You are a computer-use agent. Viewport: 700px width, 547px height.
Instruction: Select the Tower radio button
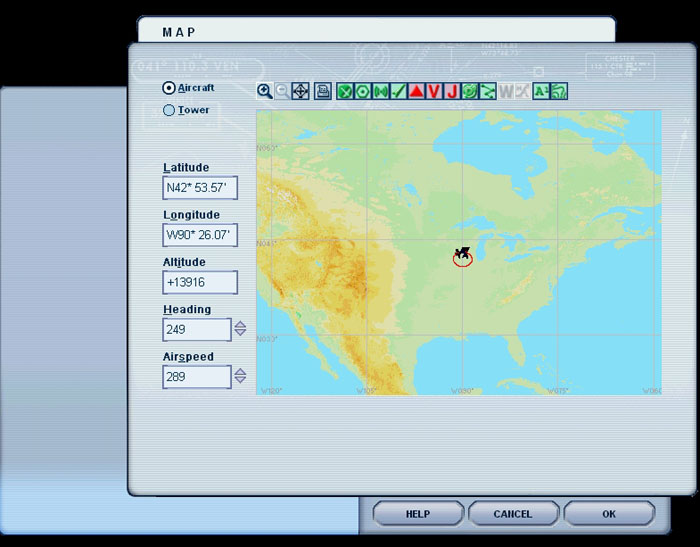(x=169, y=110)
